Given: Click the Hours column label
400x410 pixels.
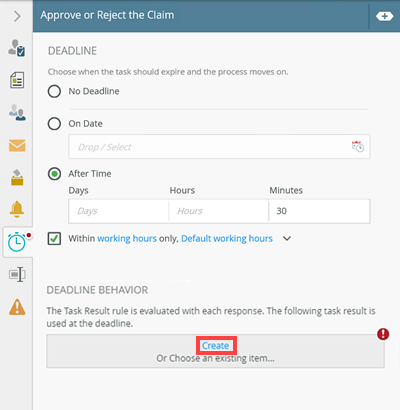Looking at the screenshot, I should (x=182, y=190).
